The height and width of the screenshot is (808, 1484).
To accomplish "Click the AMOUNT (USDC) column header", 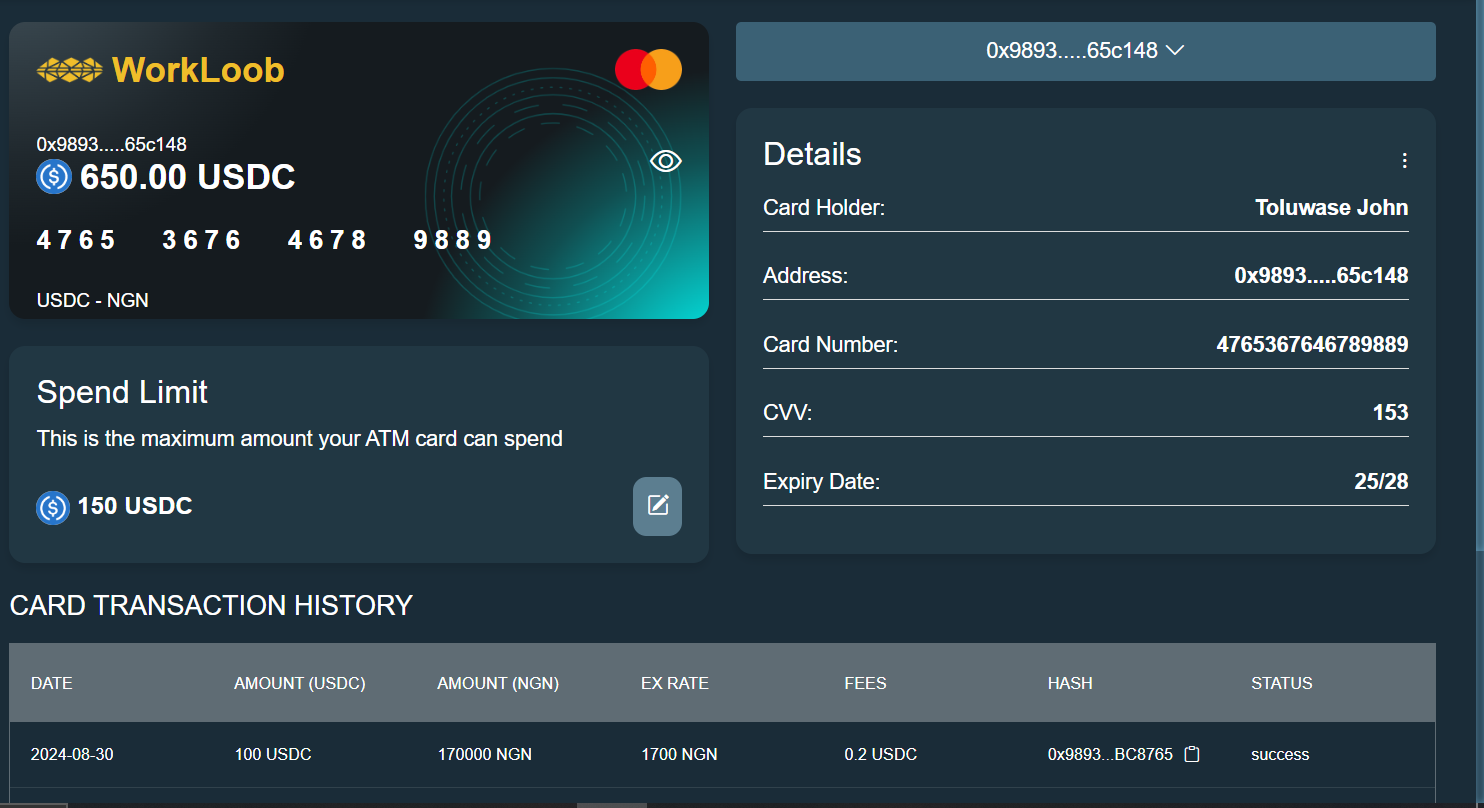I will point(300,684).
